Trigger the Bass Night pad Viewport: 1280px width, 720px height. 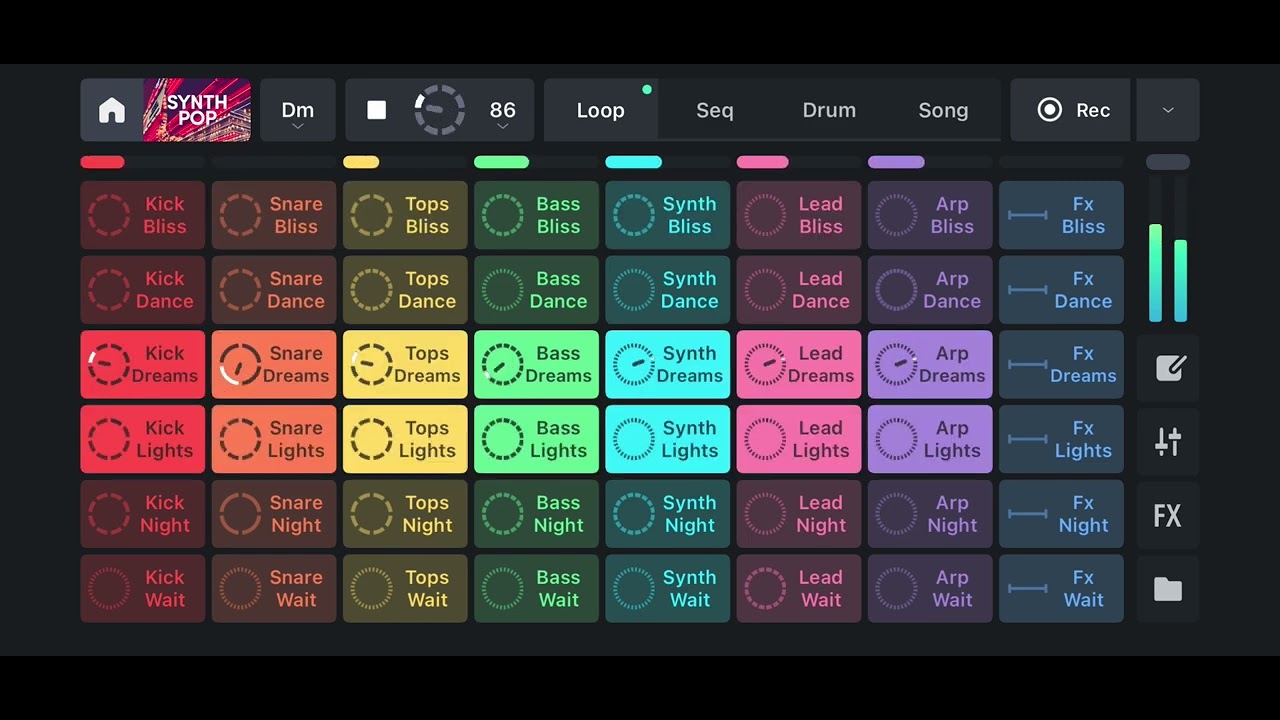(x=536, y=514)
